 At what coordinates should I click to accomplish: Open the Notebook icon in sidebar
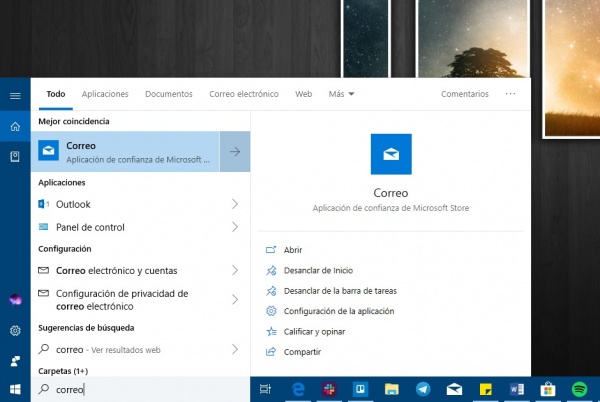click(x=15, y=156)
